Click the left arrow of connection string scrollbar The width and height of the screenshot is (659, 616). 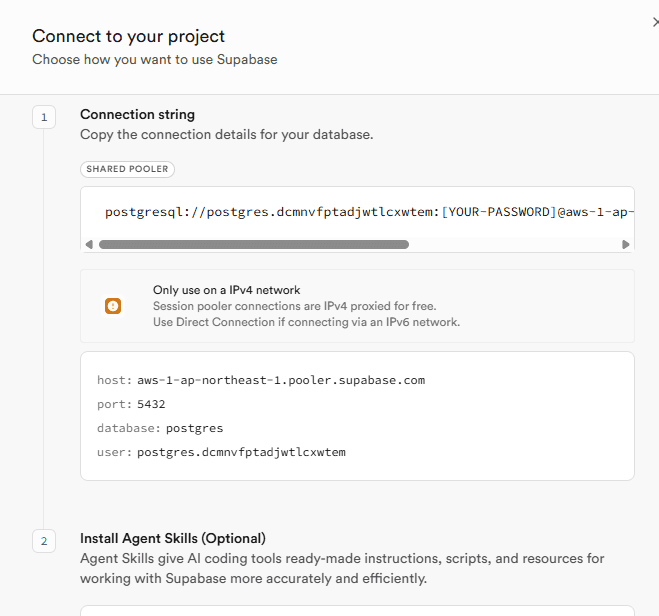[x=89, y=245]
